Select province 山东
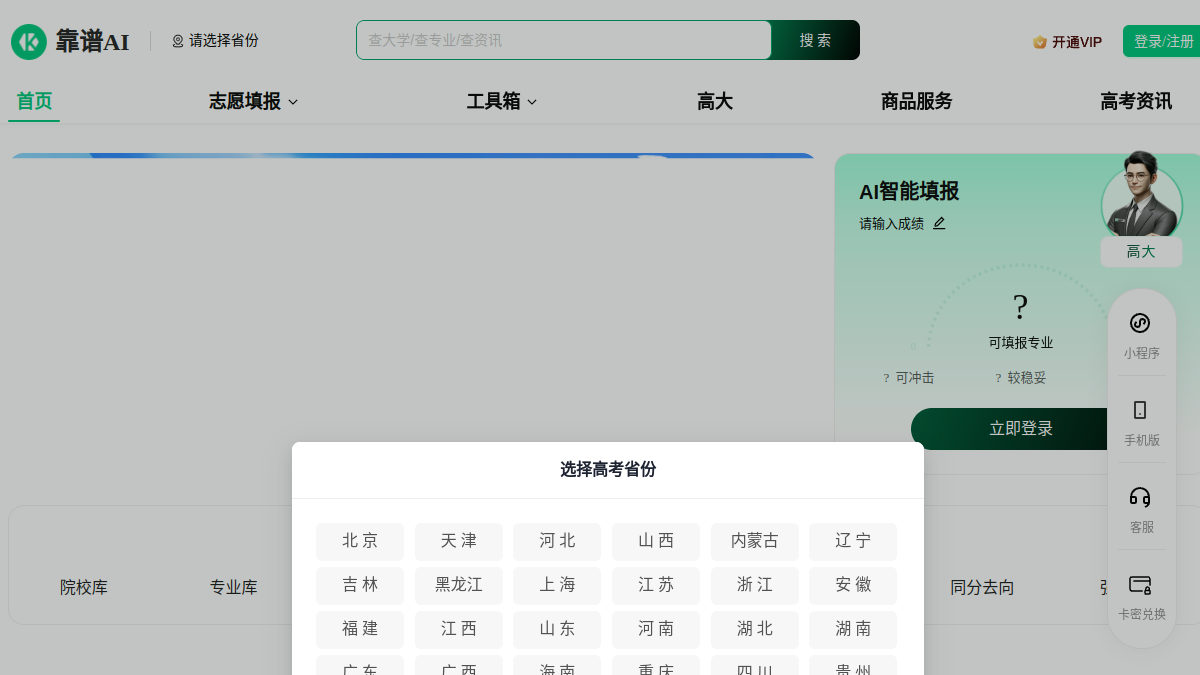 coord(557,629)
